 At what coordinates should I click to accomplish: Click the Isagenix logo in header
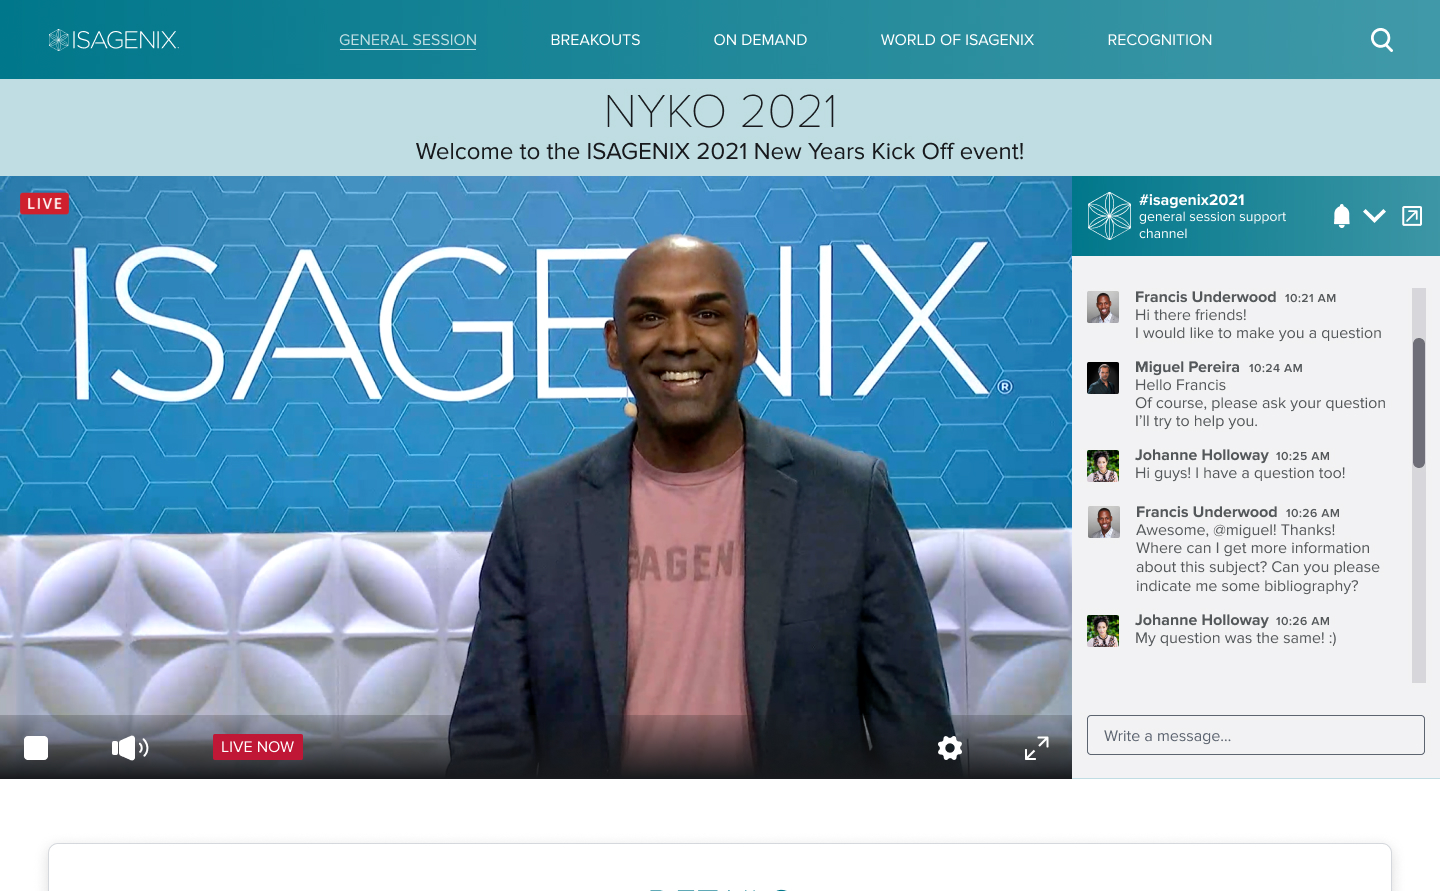click(113, 40)
